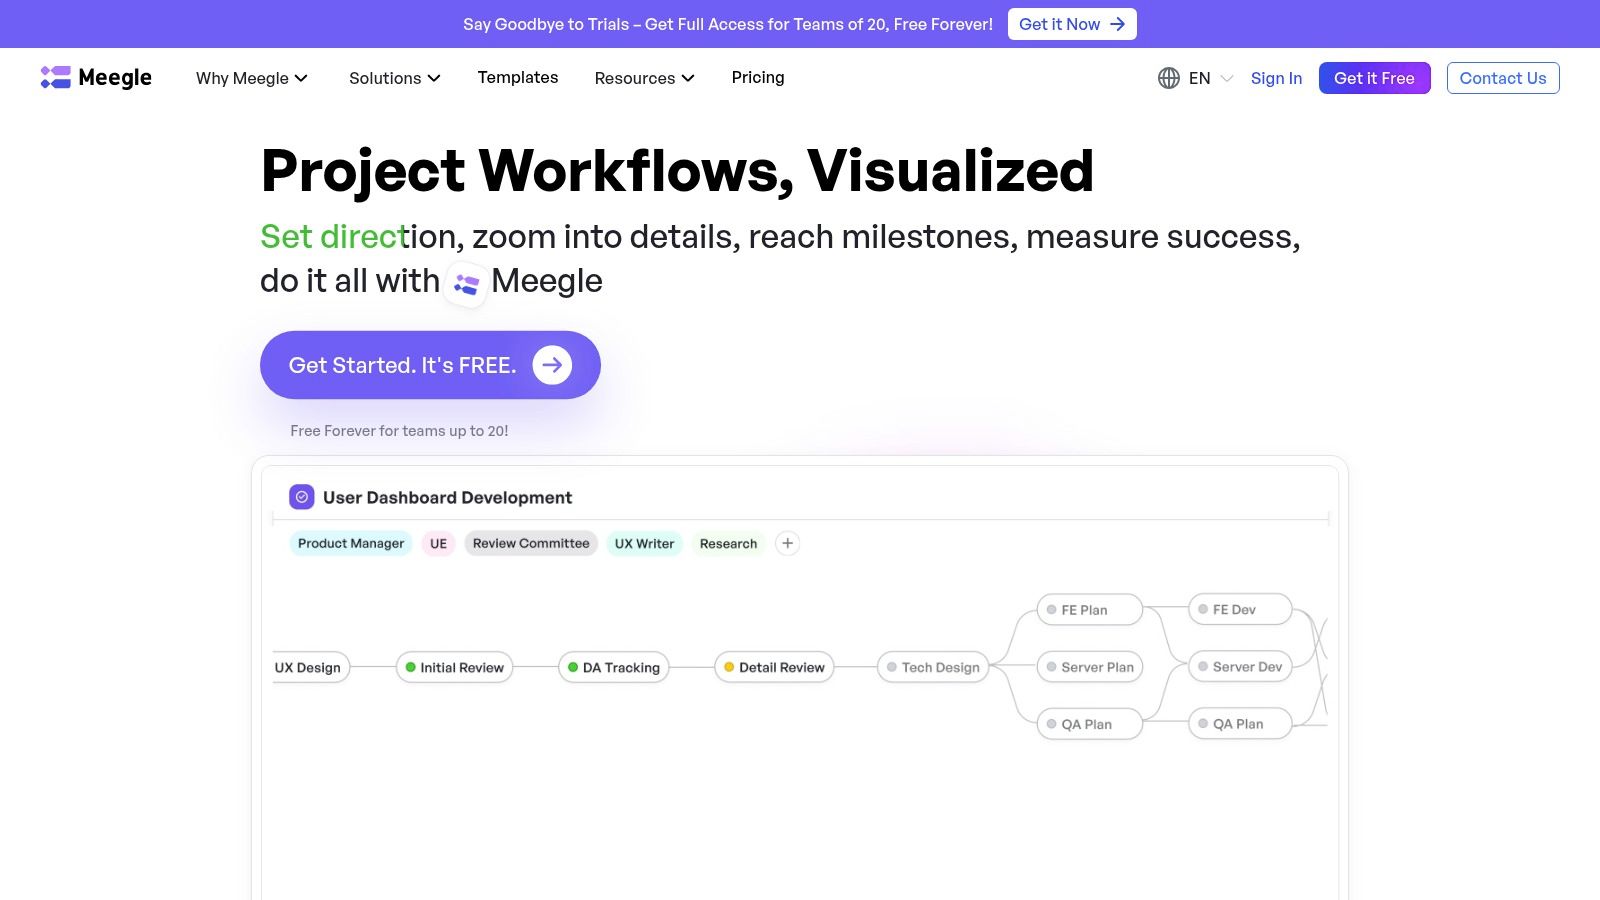Click the Get Started. It's FREE. button
Viewport: 1600px width, 900px height.
coord(430,365)
